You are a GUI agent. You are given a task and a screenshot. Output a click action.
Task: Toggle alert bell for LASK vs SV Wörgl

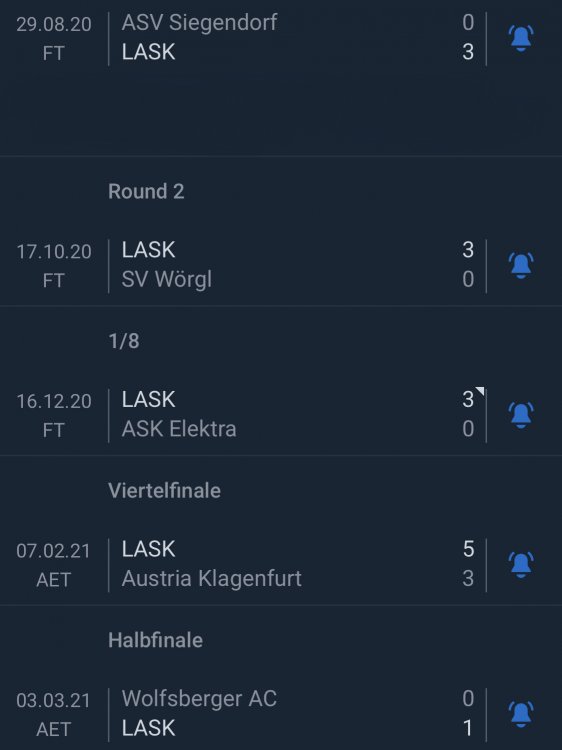point(520,265)
